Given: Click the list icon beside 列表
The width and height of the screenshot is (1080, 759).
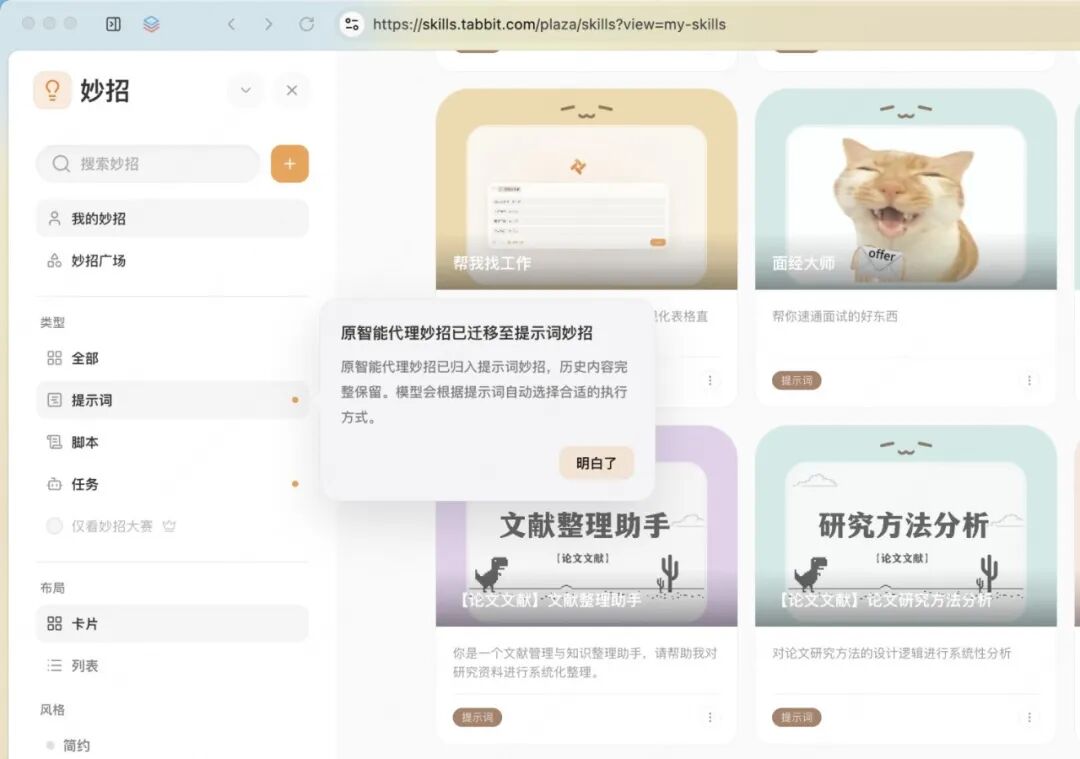Looking at the screenshot, I should (x=54, y=665).
